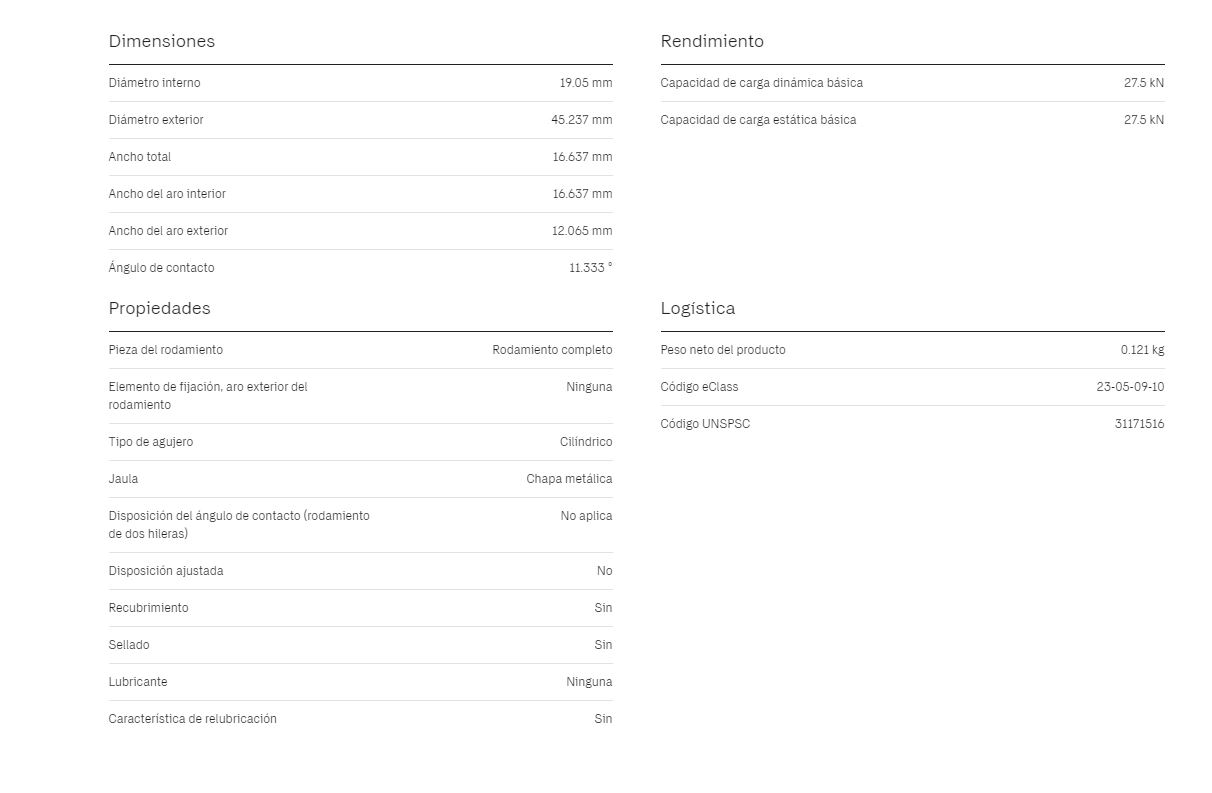Image resolution: width=1212 pixels, height=793 pixels.
Task: Select the Lubricante row label
Action: point(138,682)
